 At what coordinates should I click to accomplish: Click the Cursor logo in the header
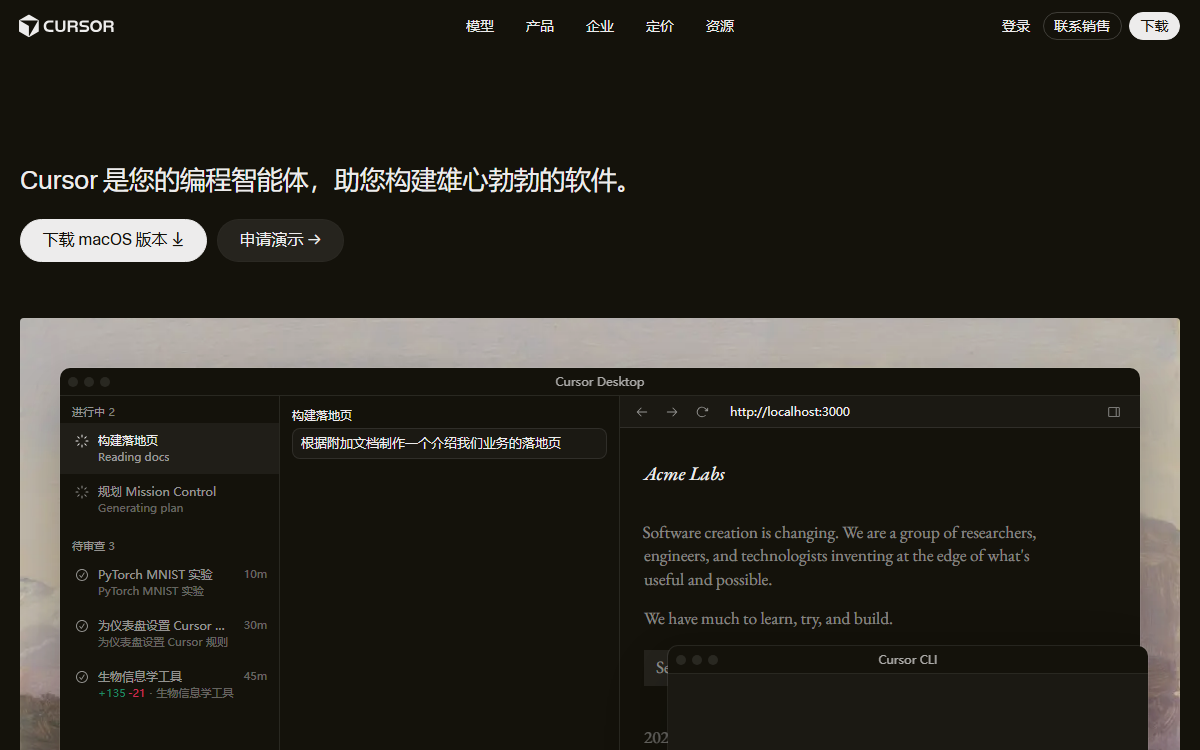tap(66, 26)
